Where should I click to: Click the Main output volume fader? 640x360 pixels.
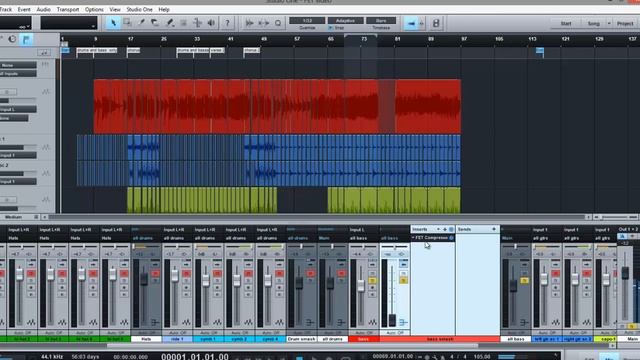625,273
